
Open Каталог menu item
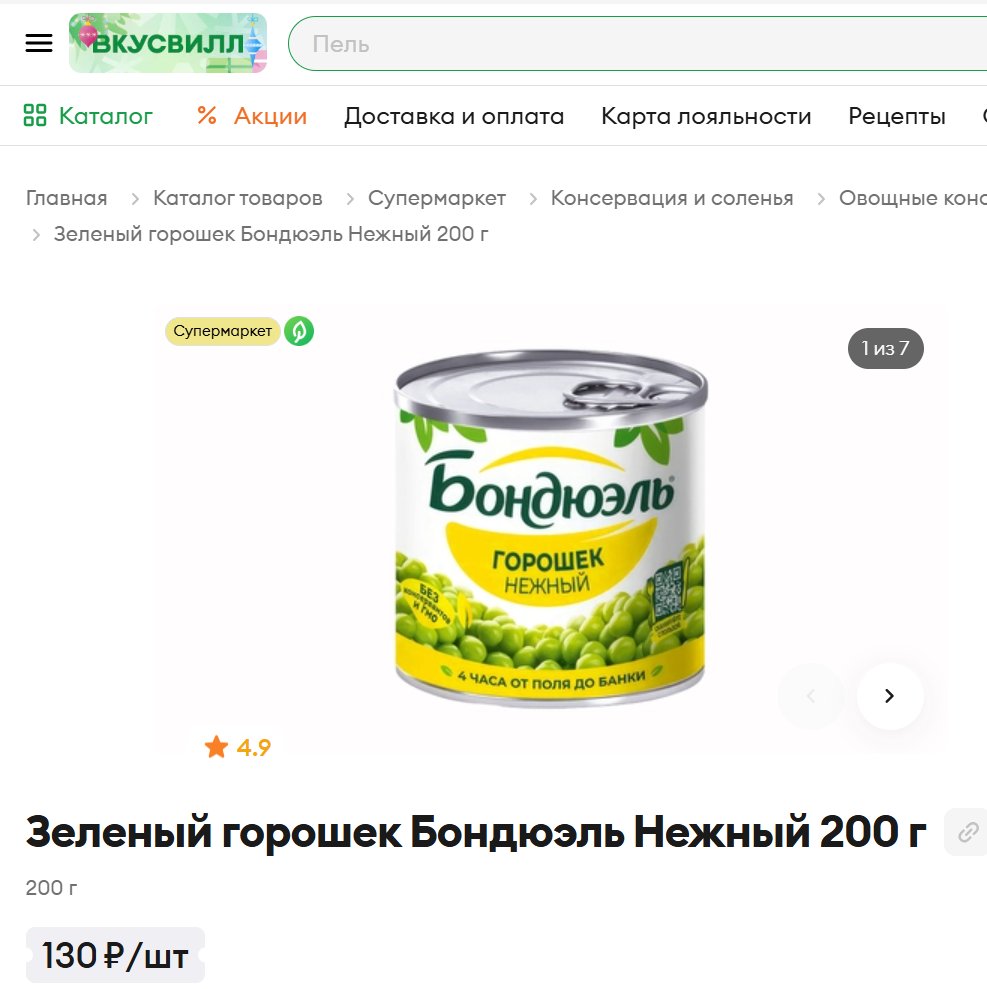tap(106, 116)
